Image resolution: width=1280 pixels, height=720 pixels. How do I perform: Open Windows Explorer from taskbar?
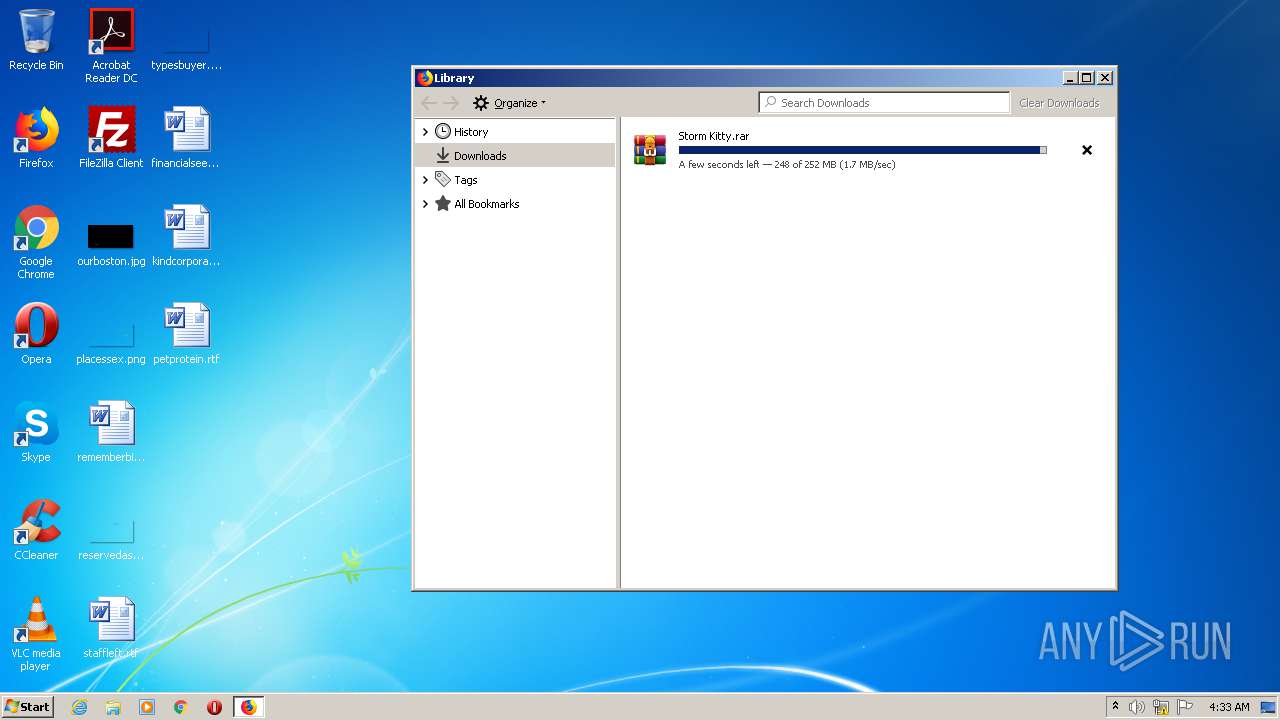pos(113,707)
